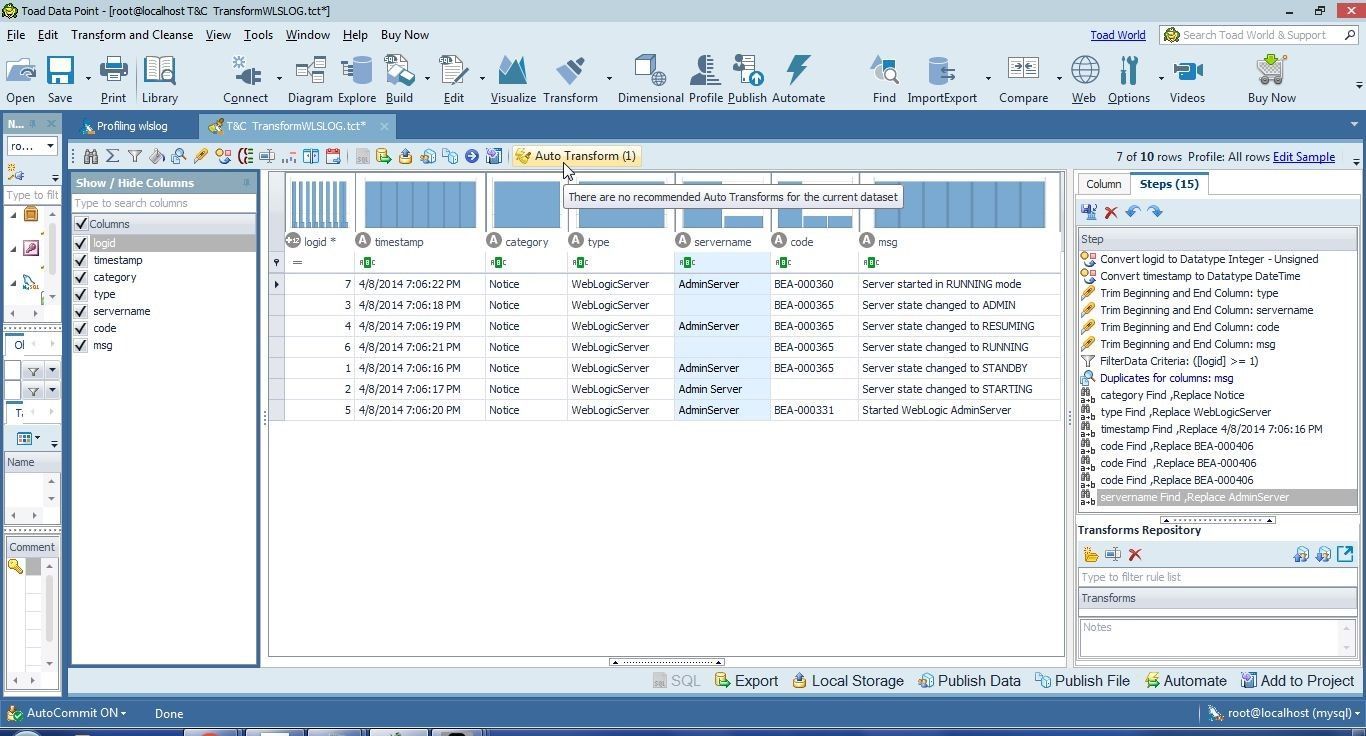Open the Compare toolbar dropdown arrow
Screen dimensions: 1366x736
tap(1059, 78)
